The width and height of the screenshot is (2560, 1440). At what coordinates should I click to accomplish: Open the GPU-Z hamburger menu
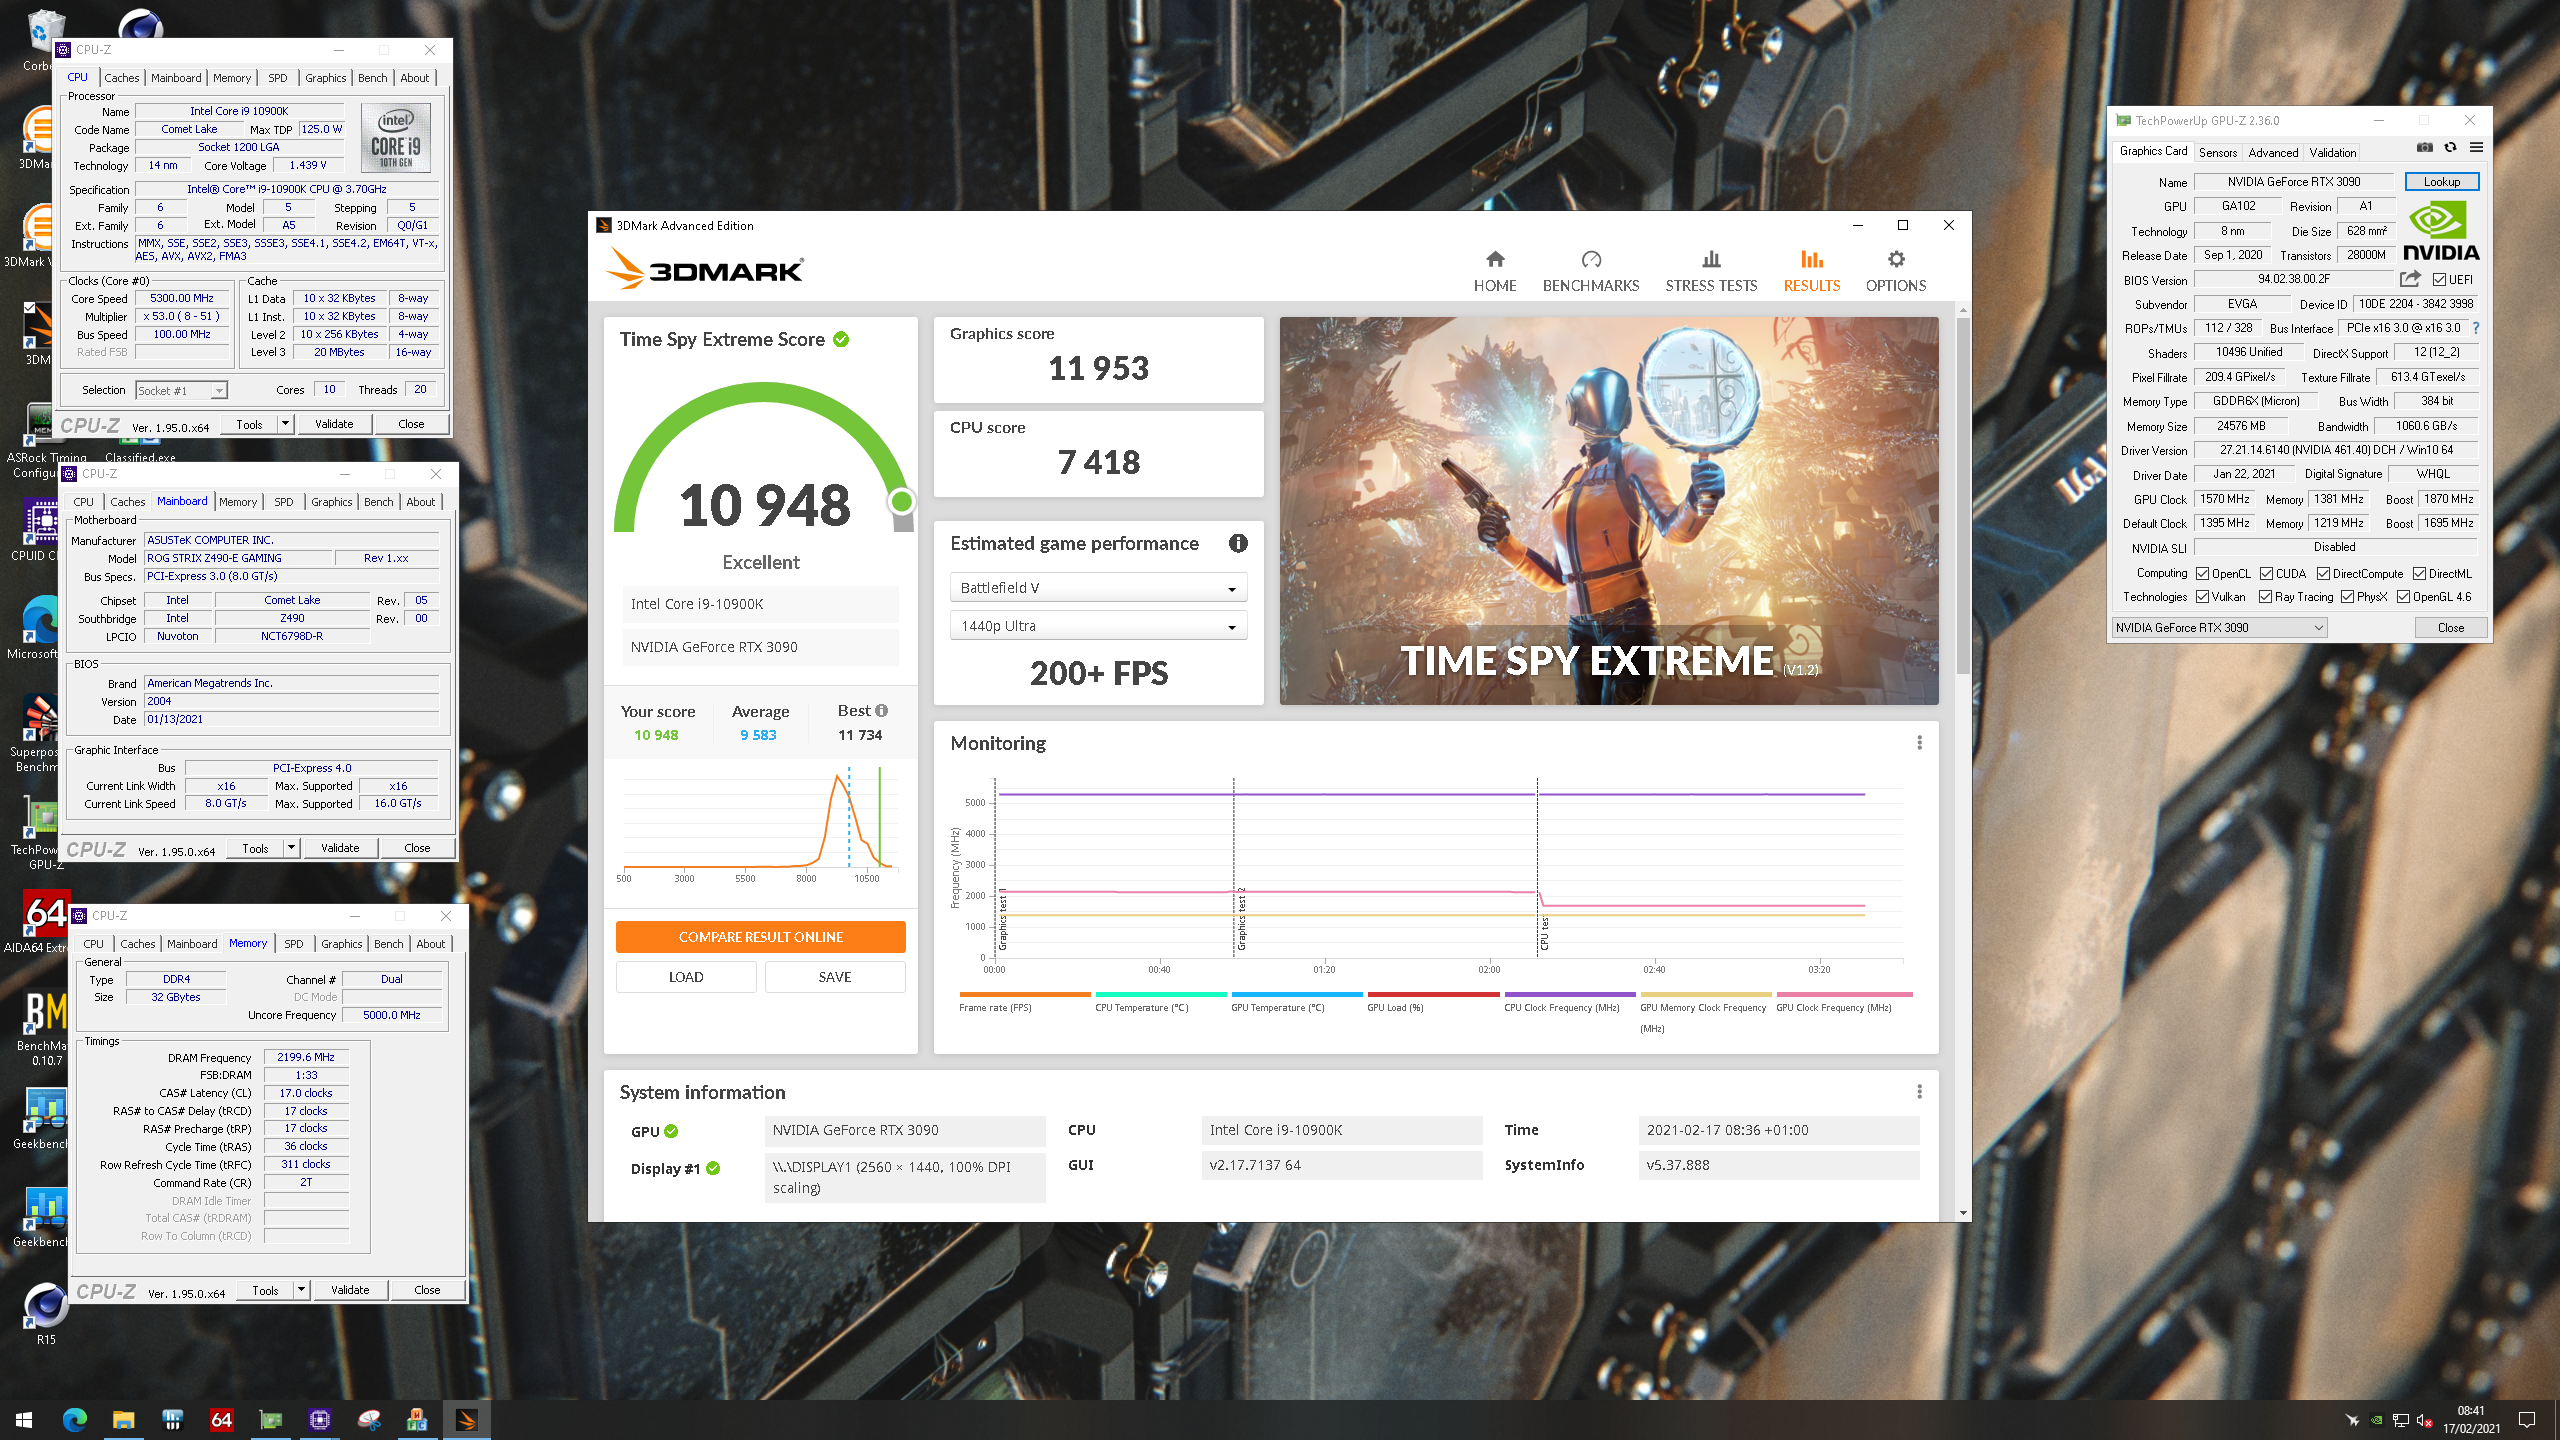(x=2476, y=147)
